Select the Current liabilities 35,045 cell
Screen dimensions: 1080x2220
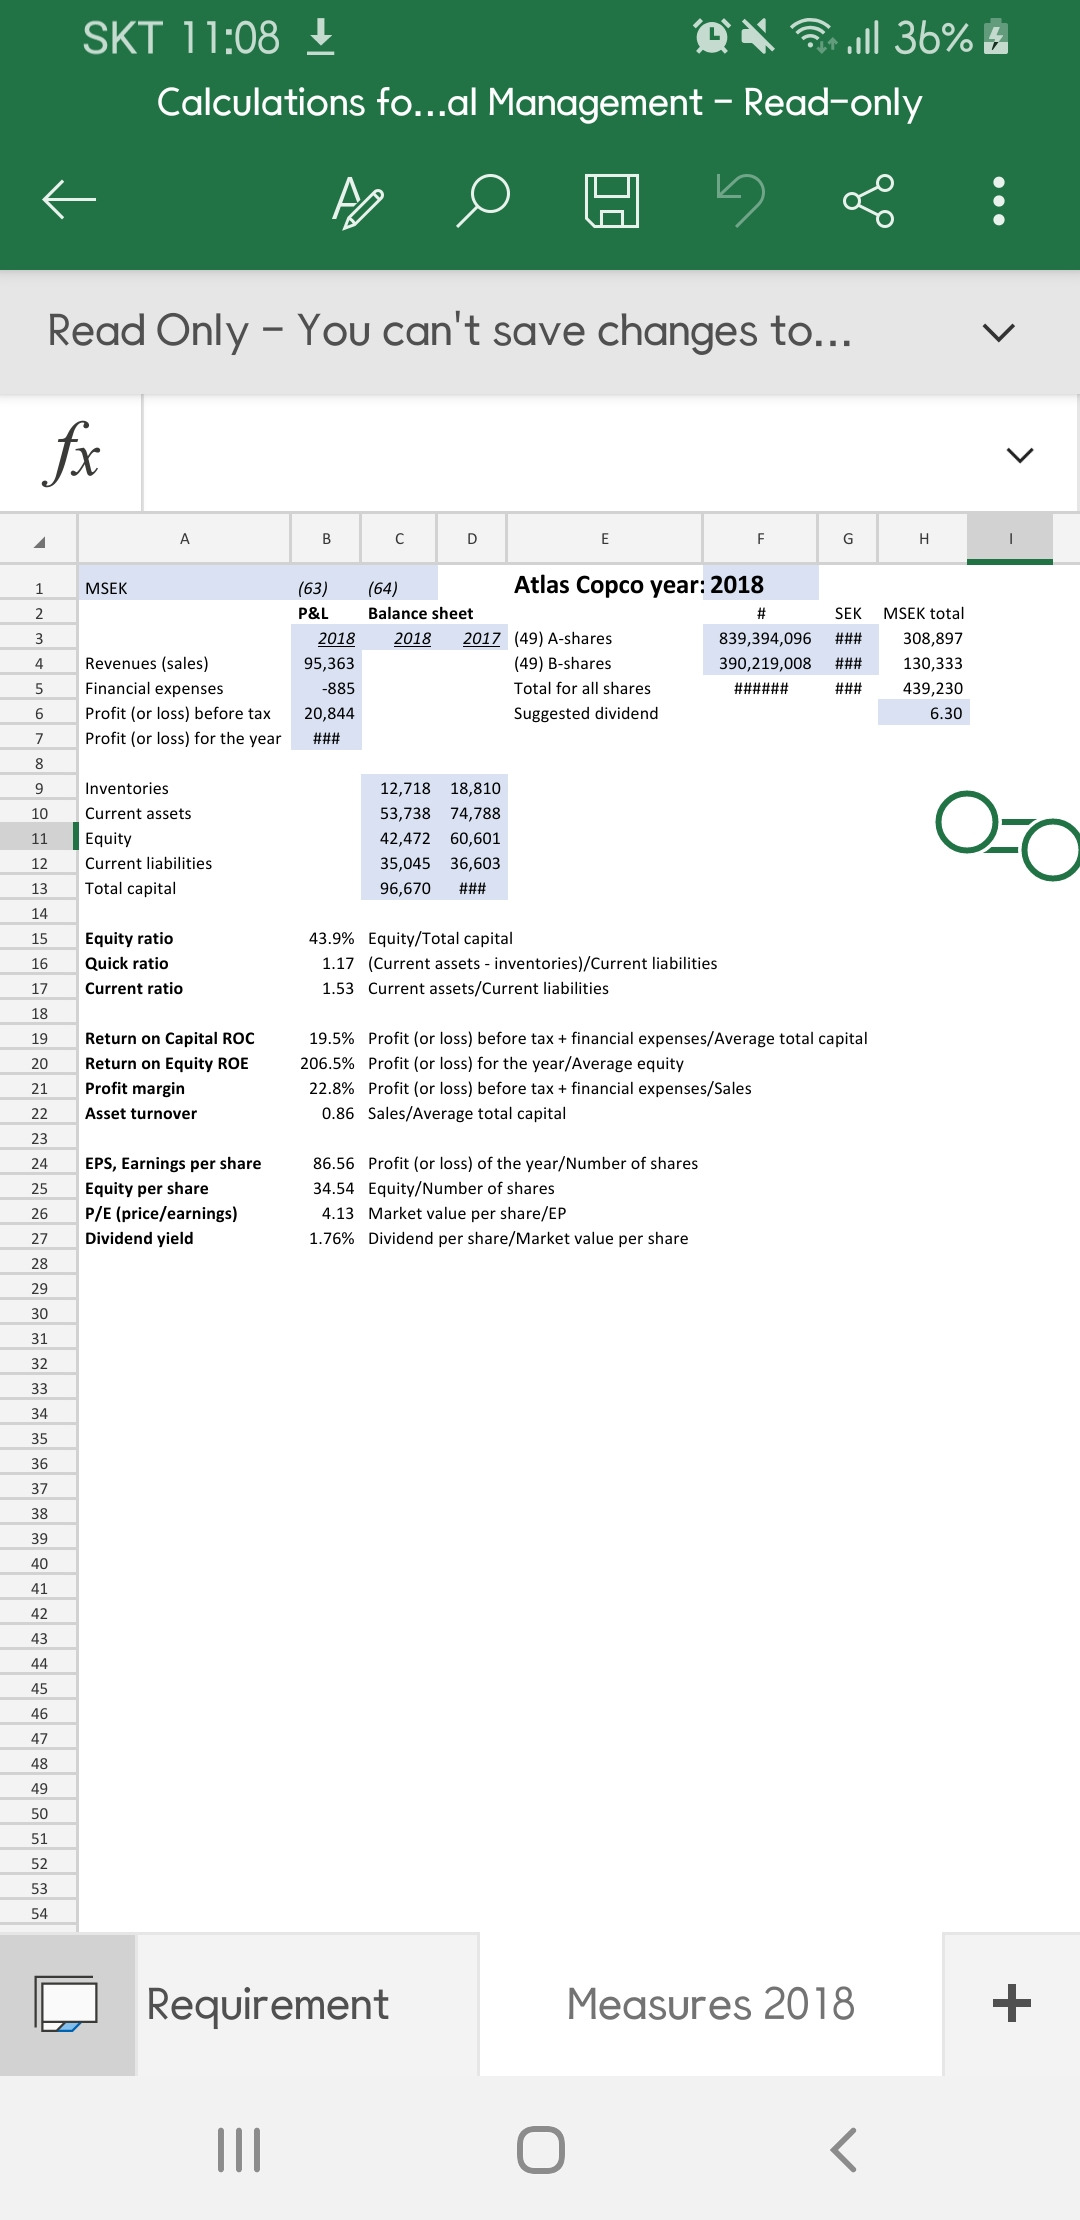(399, 863)
